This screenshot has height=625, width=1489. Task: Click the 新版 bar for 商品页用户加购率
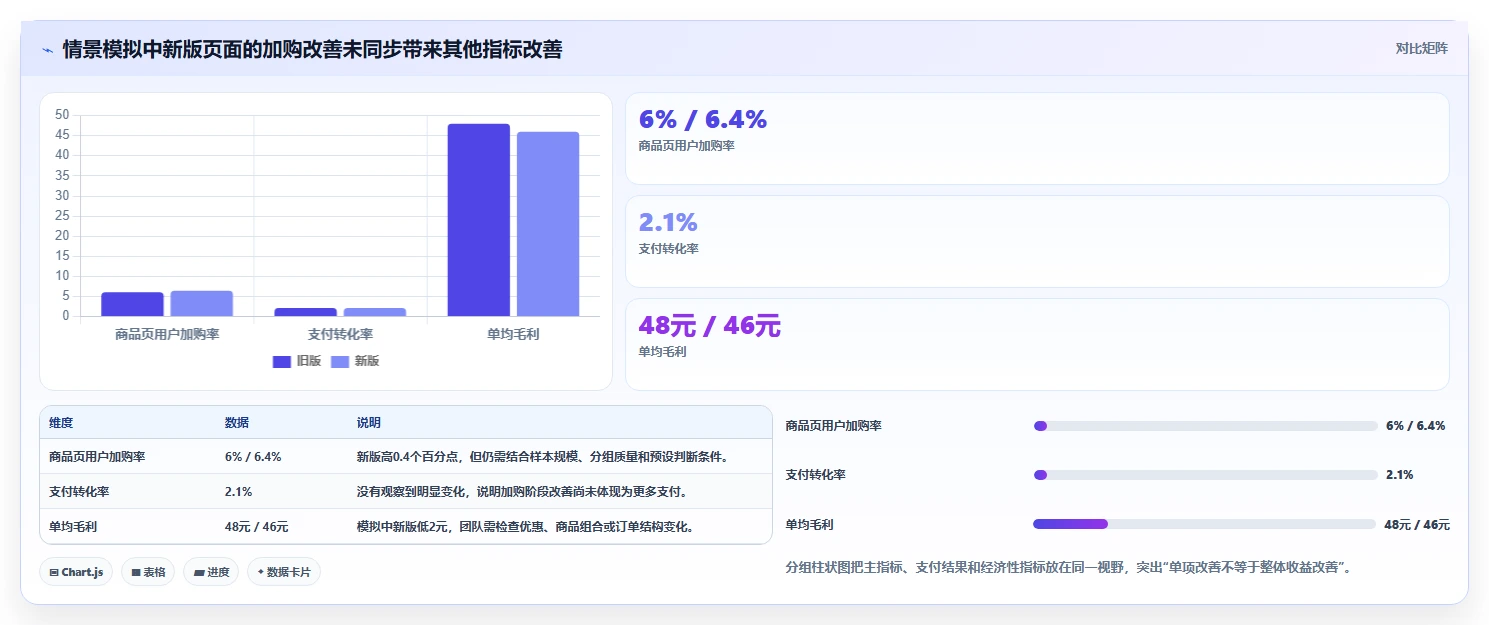point(201,303)
